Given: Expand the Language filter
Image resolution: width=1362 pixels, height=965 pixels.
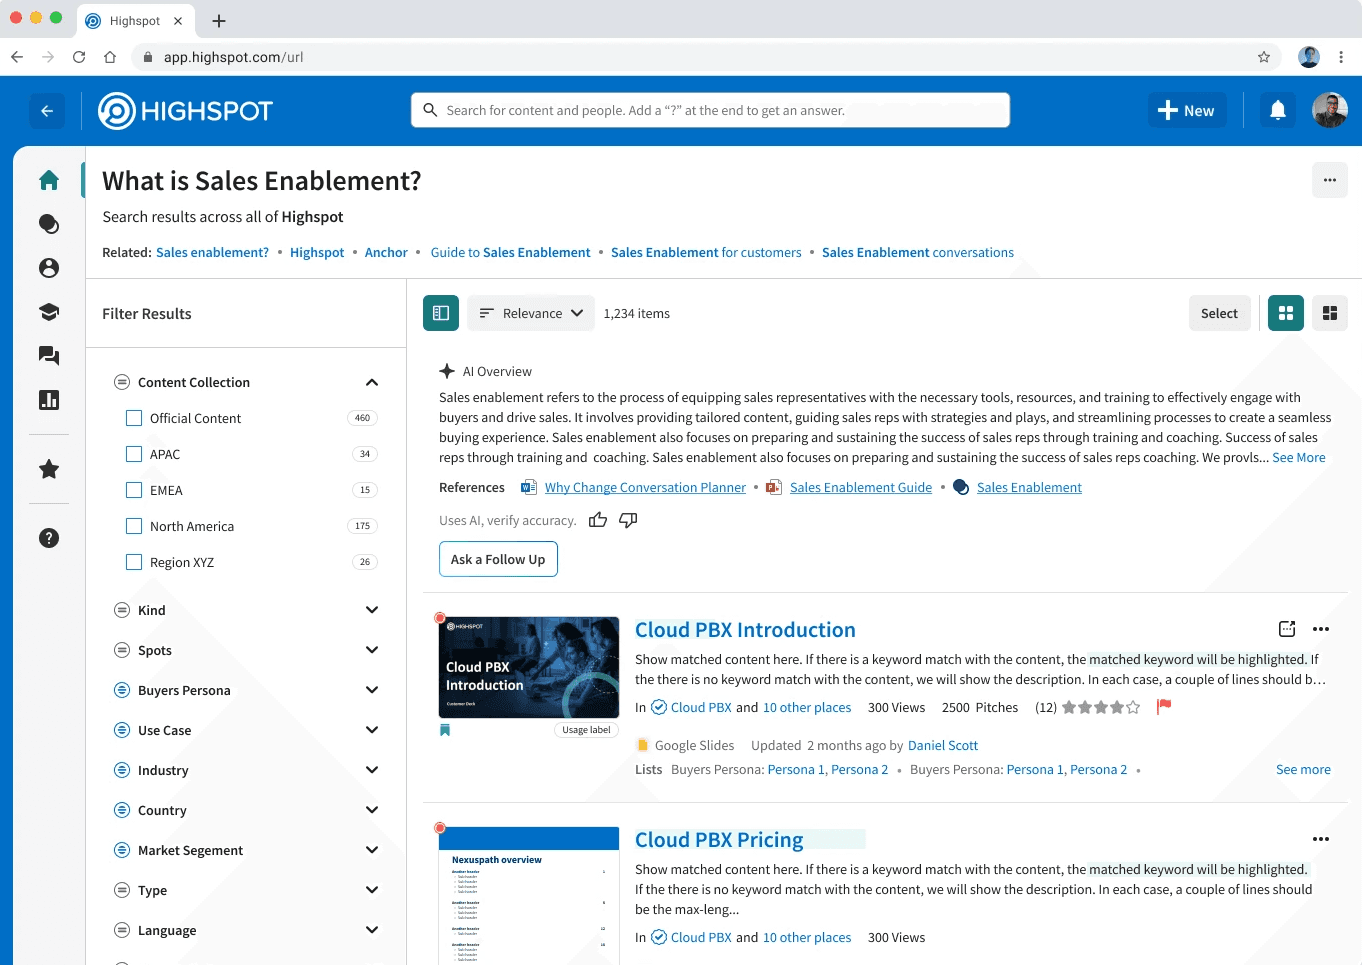Looking at the screenshot, I should pyautogui.click(x=372, y=930).
